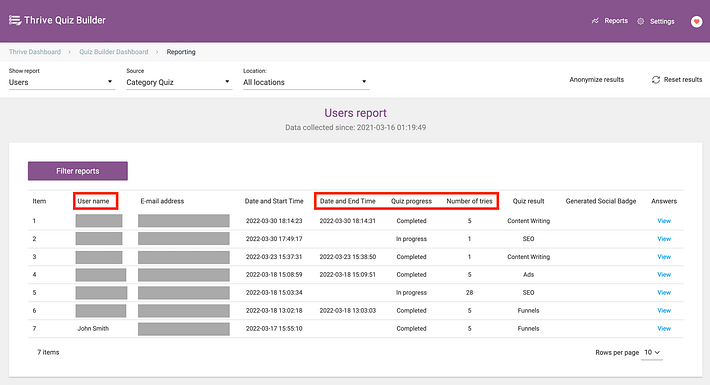The image size is (710, 385).
Task: View answers for row 4
Action: 664,274
